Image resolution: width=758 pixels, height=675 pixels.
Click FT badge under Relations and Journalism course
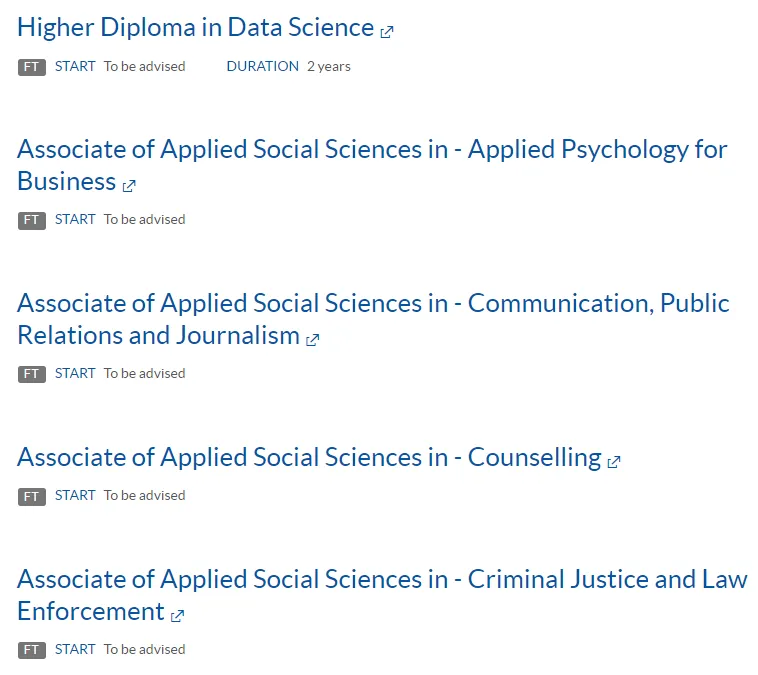point(32,374)
